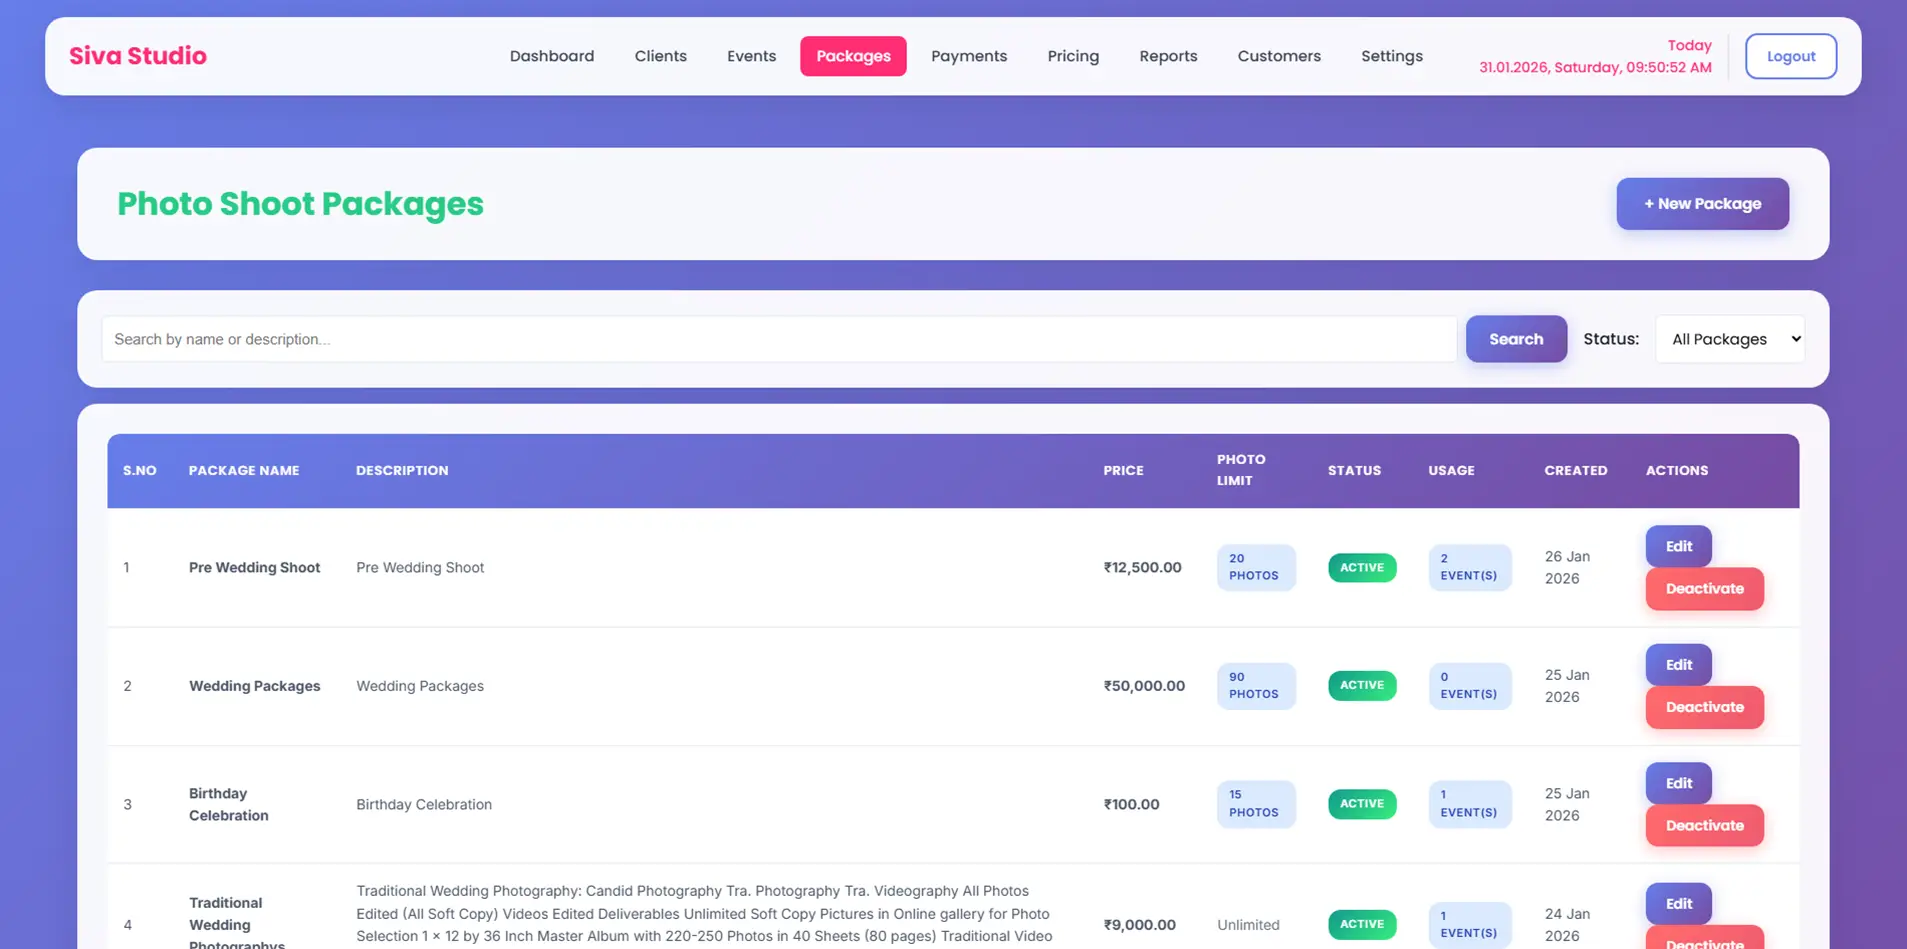Edit the Birthday Celebration package
This screenshot has height=949, width=1907.
1677,783
